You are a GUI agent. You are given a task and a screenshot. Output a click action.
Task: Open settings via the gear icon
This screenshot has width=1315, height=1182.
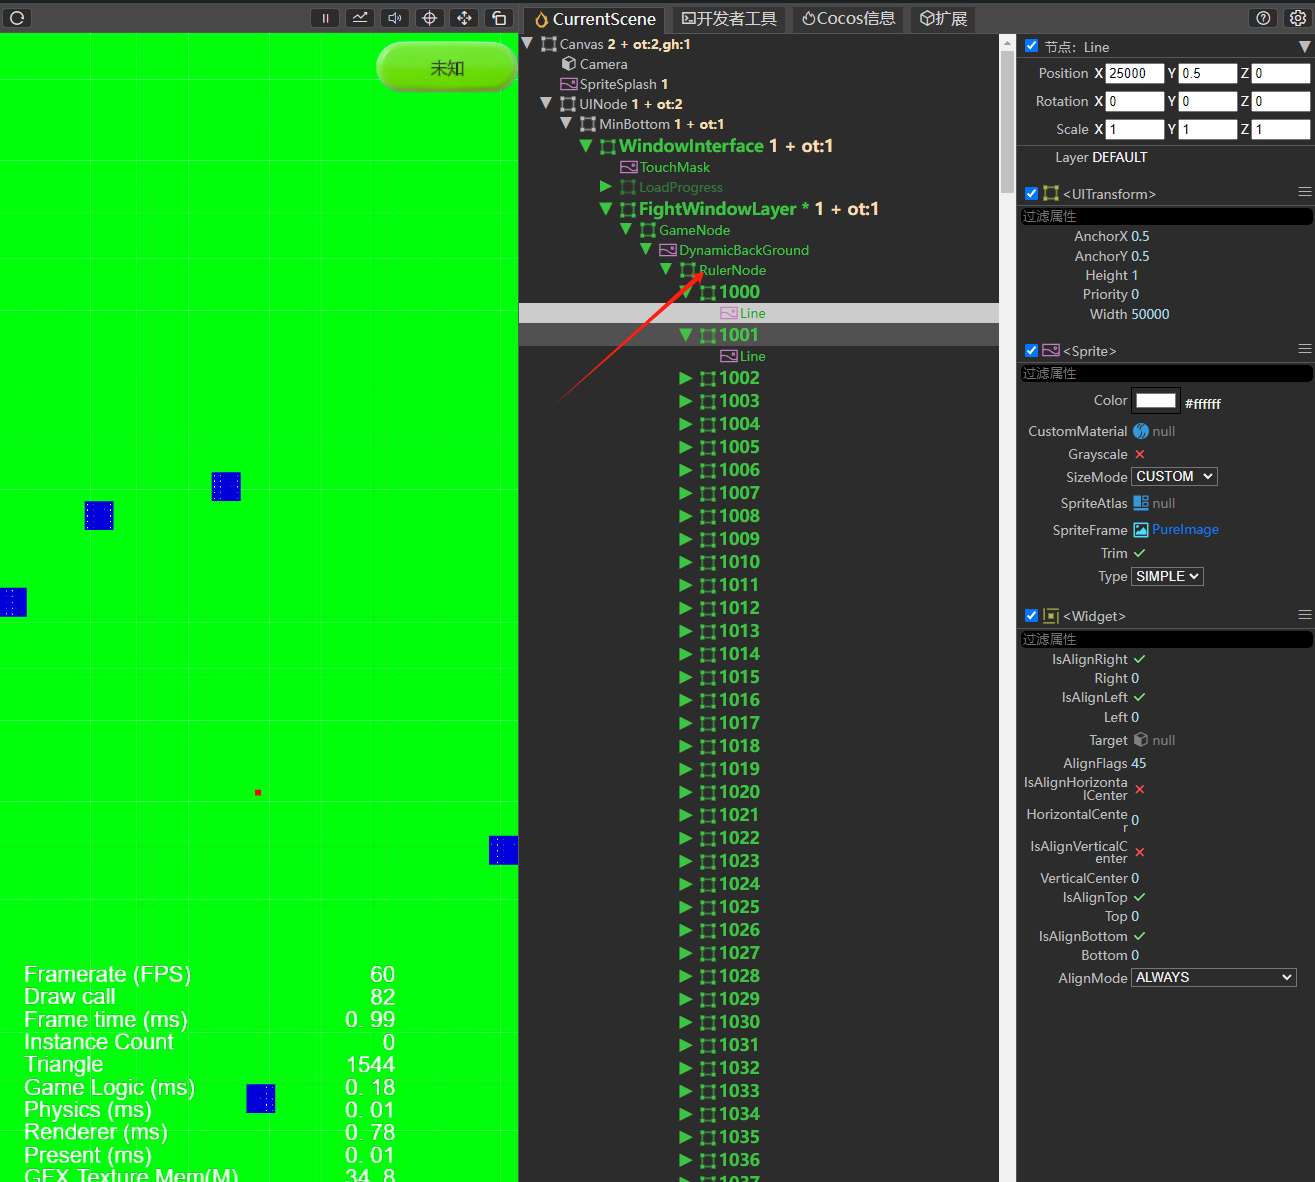coord(1297,18)
